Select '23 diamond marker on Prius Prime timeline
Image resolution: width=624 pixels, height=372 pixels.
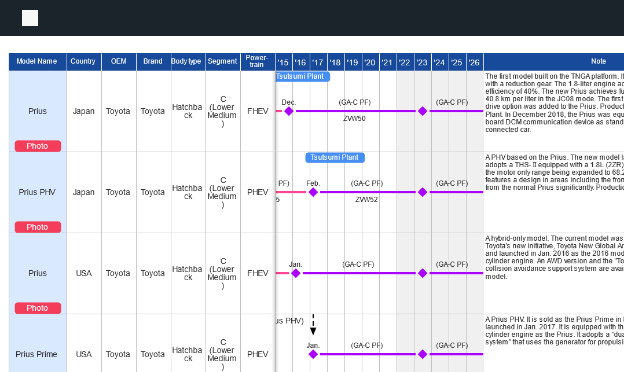[x=423, y=354]
